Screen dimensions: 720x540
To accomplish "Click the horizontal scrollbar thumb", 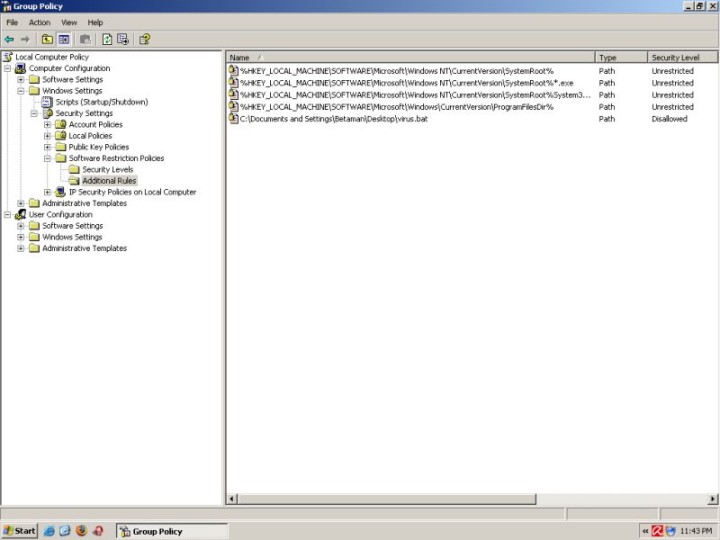I will pyautogui.click(x=387, y=499).
